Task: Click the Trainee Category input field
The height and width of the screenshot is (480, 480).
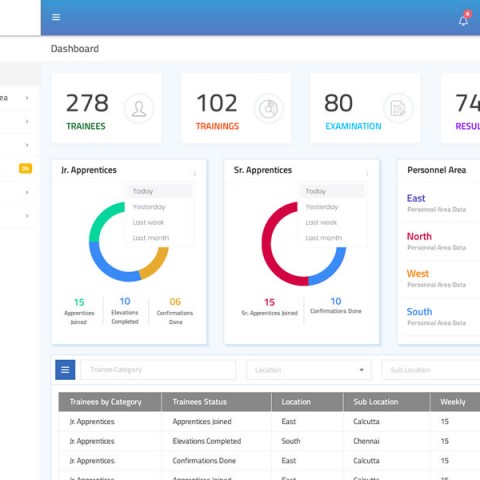Action: 158,370
